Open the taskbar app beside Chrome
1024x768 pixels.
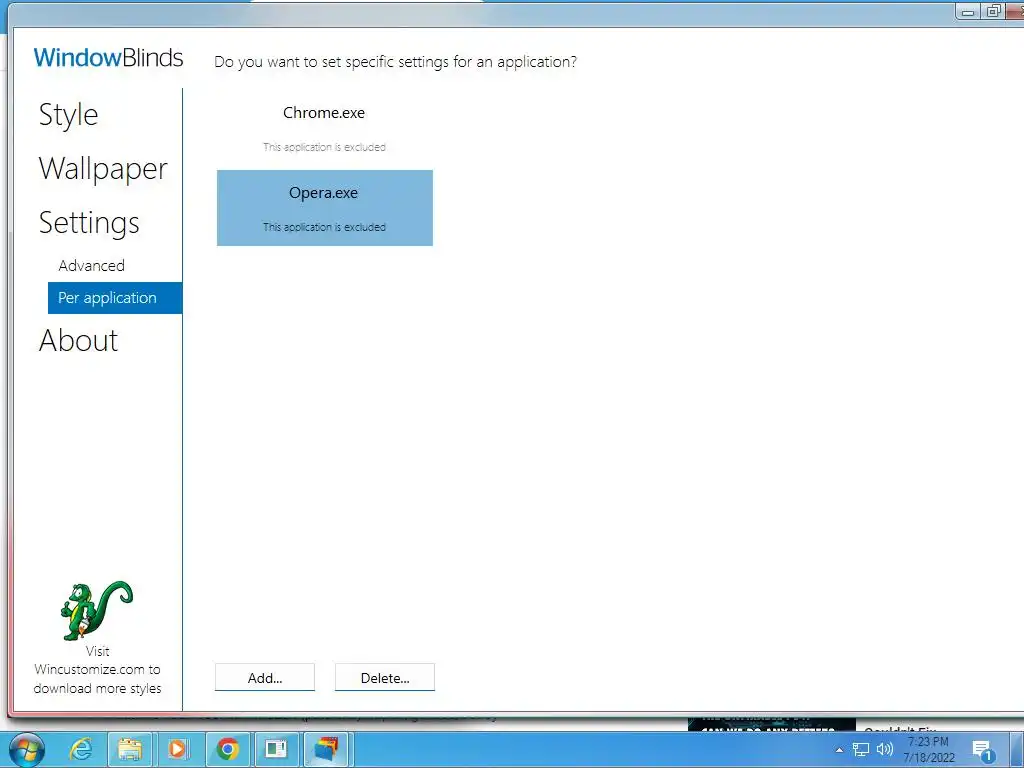tap(276, 749)
